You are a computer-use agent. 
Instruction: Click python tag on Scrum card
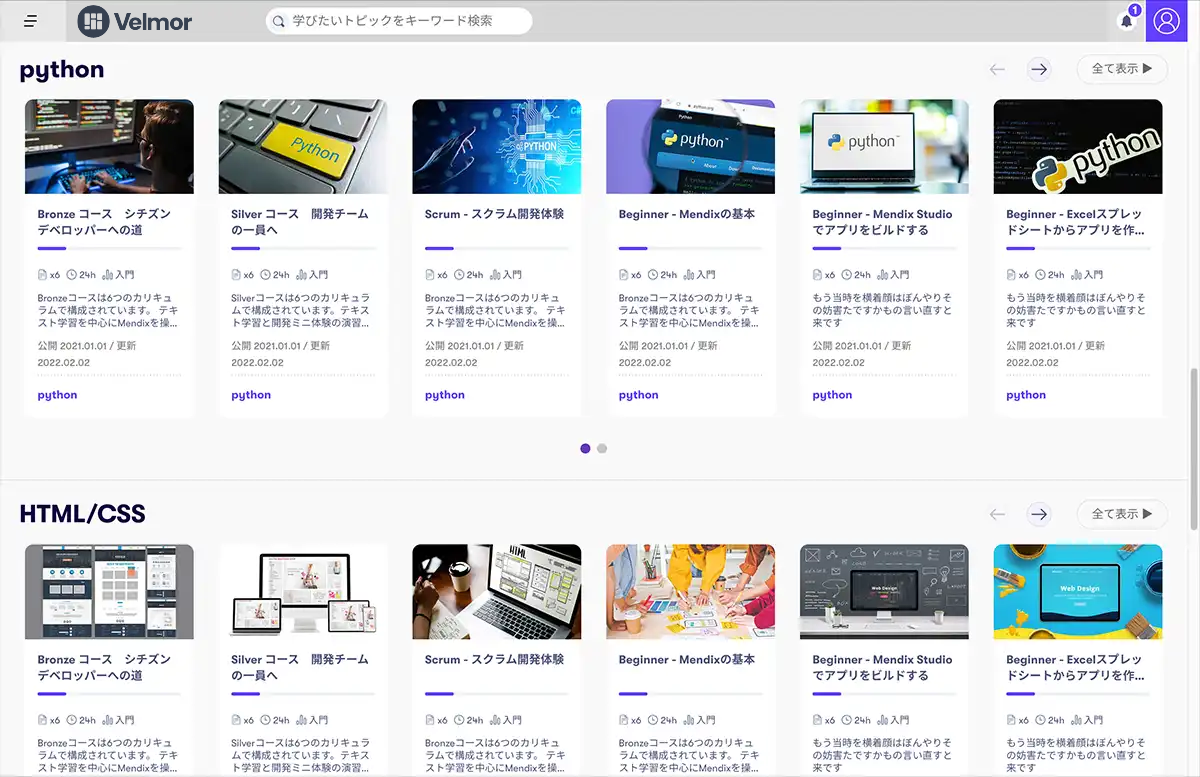(x=445, y=395)
